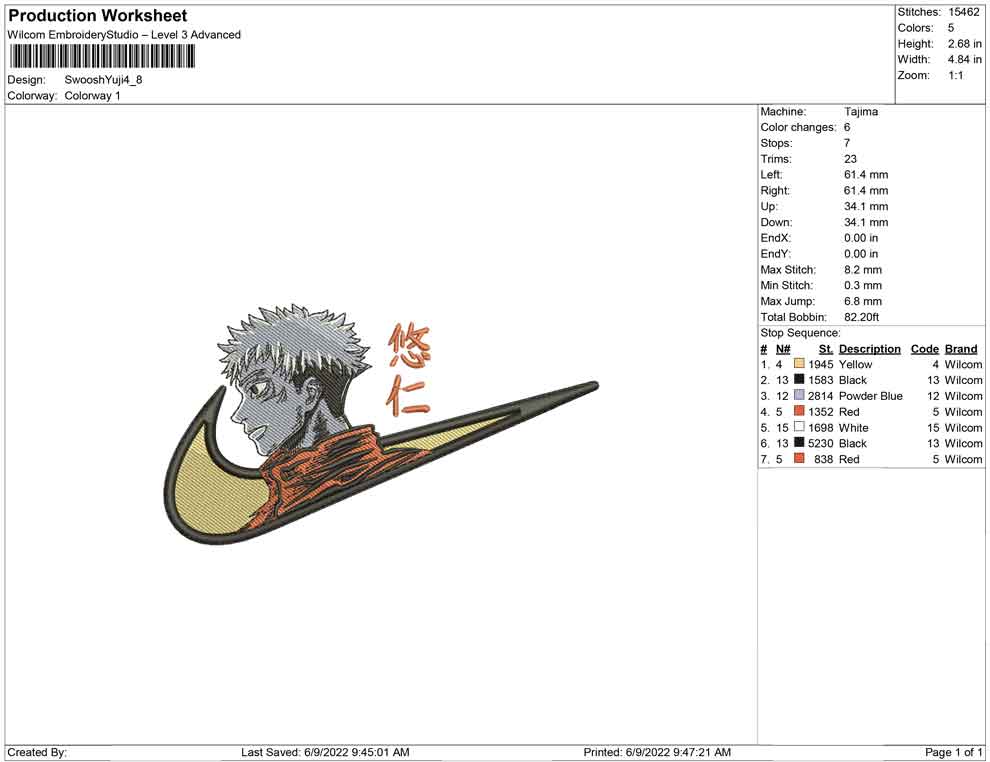Viewport: 990px width, 762px height.
Task: Click 'Last Saved: 6/9/2022 9:45:01 AM'
Action: pos(325,752)
